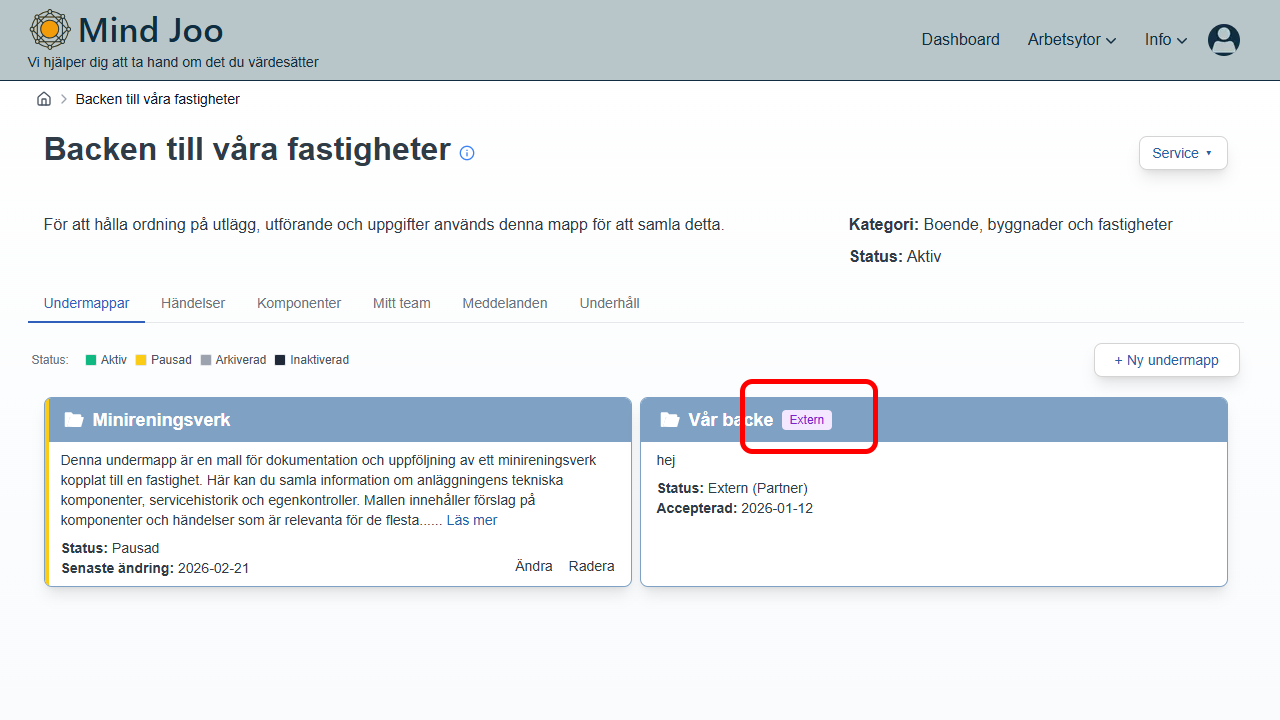Switch to the Händelser tab

coord(193,303)
